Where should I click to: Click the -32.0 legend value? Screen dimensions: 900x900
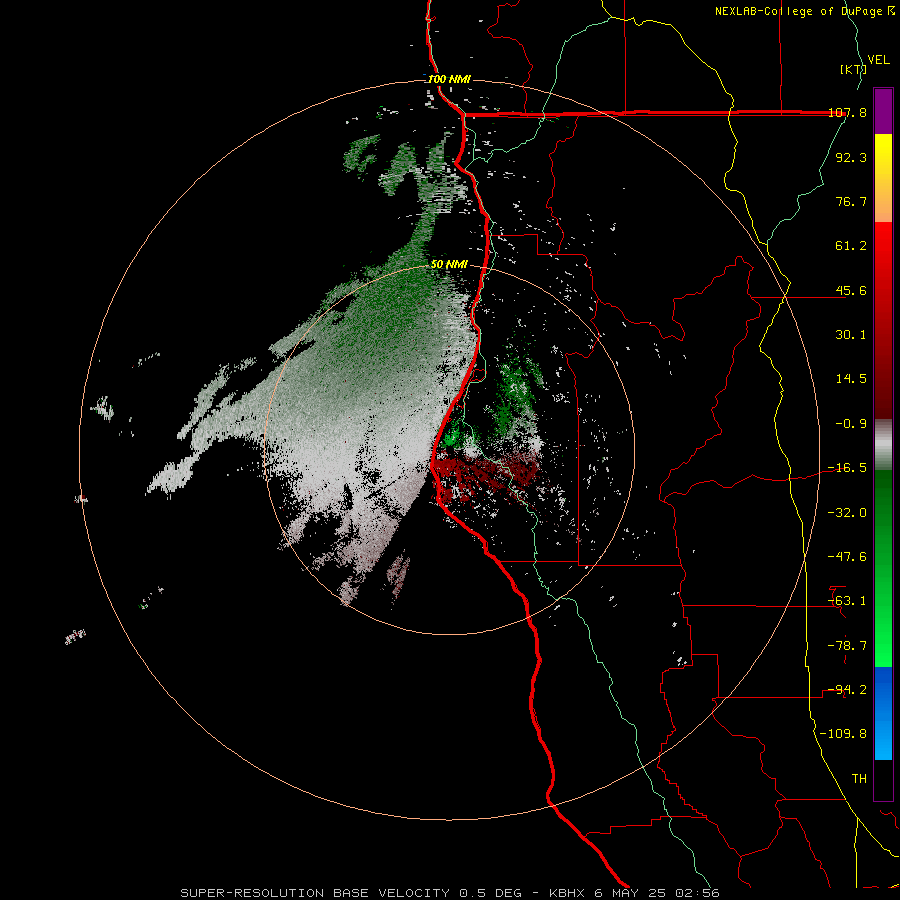(847, 513)
